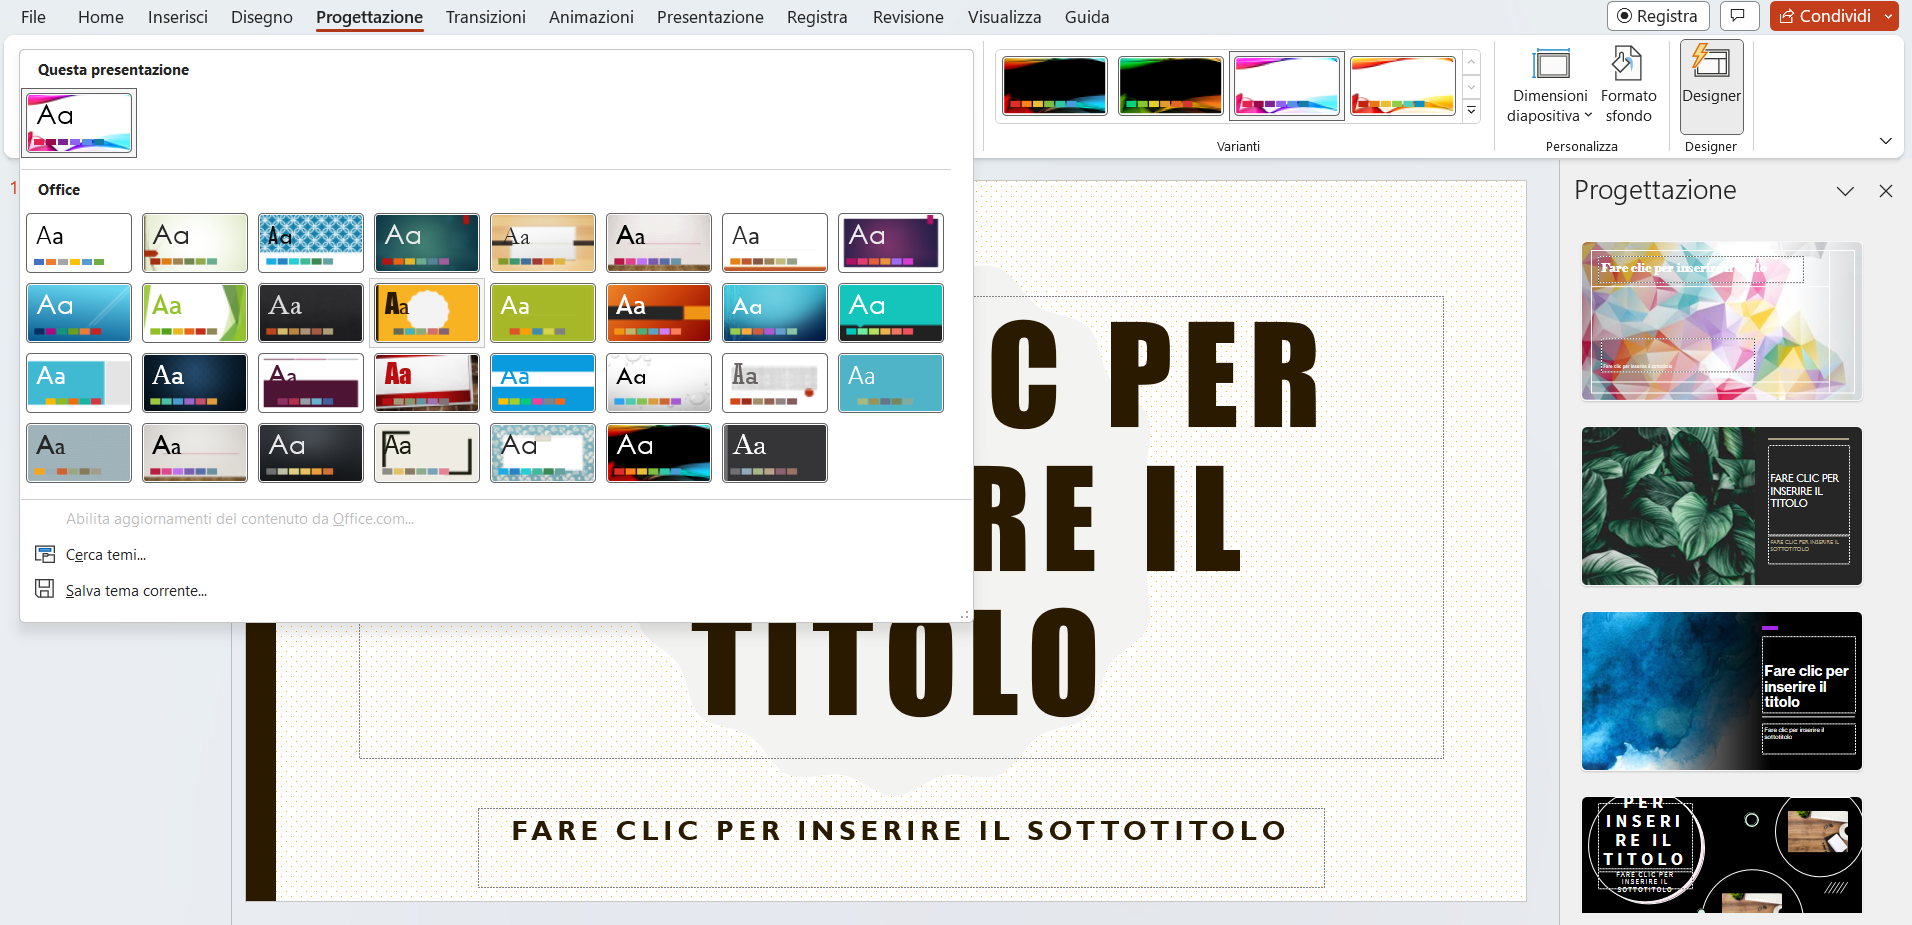Start recording with the Registra record icon
Screen dimensions: 1912x925
pos(1626,16)
